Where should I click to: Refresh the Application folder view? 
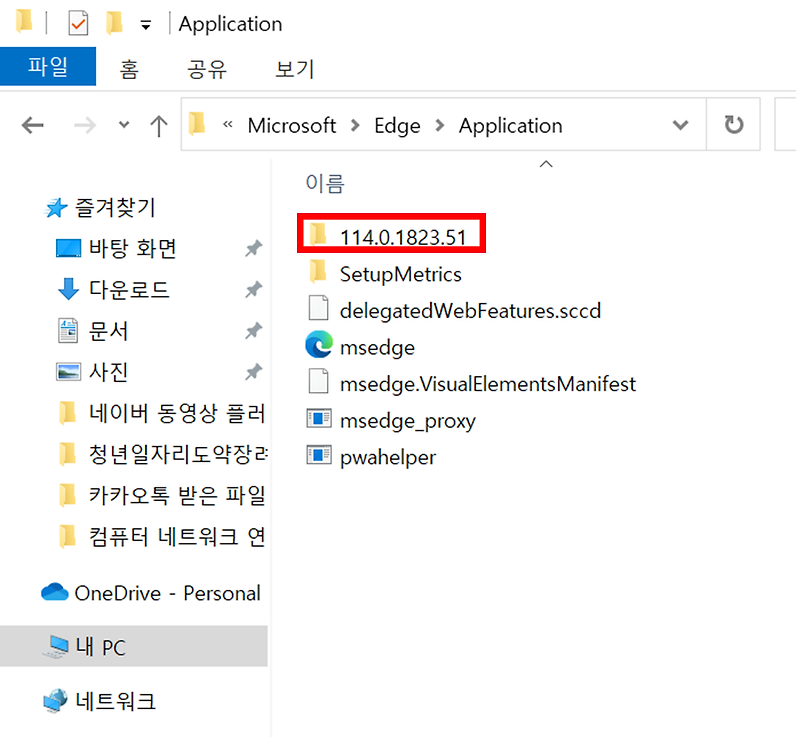(x=733, y=124)
